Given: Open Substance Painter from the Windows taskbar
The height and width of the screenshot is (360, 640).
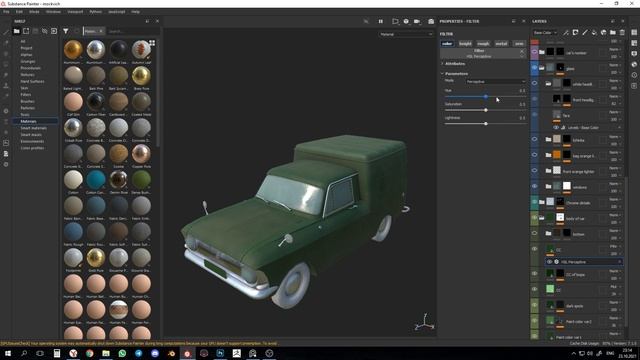Looking at the screenshot, I should tap(187, 353).
